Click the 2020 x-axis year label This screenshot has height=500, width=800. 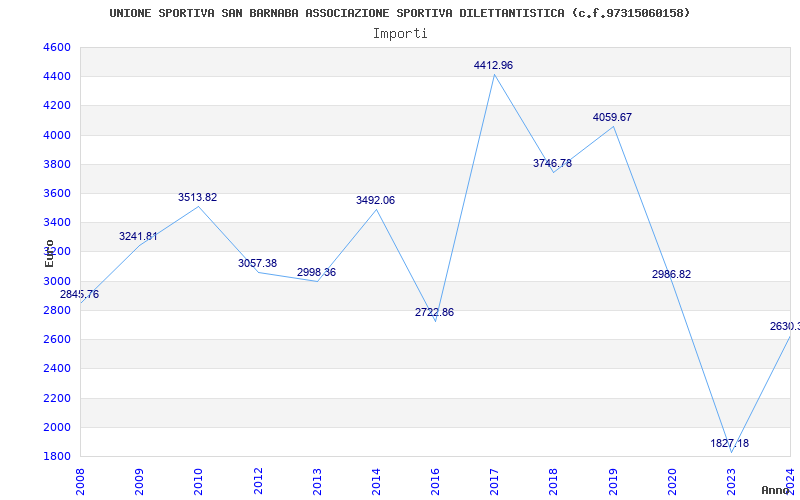point(672,482)
